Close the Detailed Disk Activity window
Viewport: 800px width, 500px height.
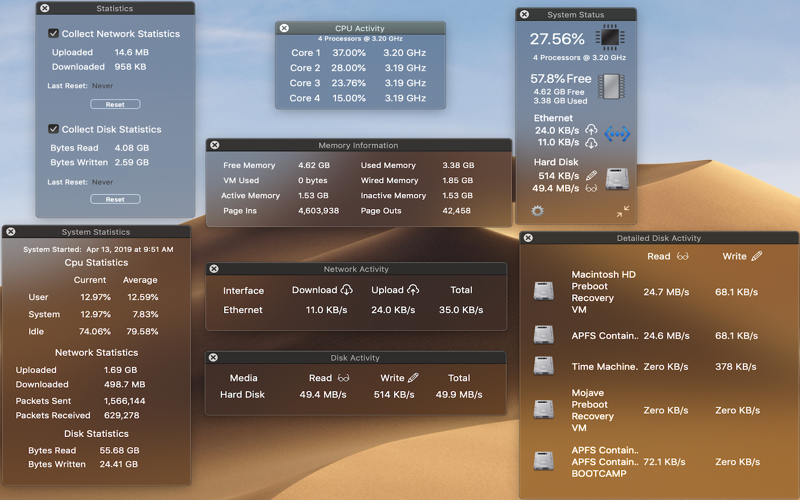point(528,238)
